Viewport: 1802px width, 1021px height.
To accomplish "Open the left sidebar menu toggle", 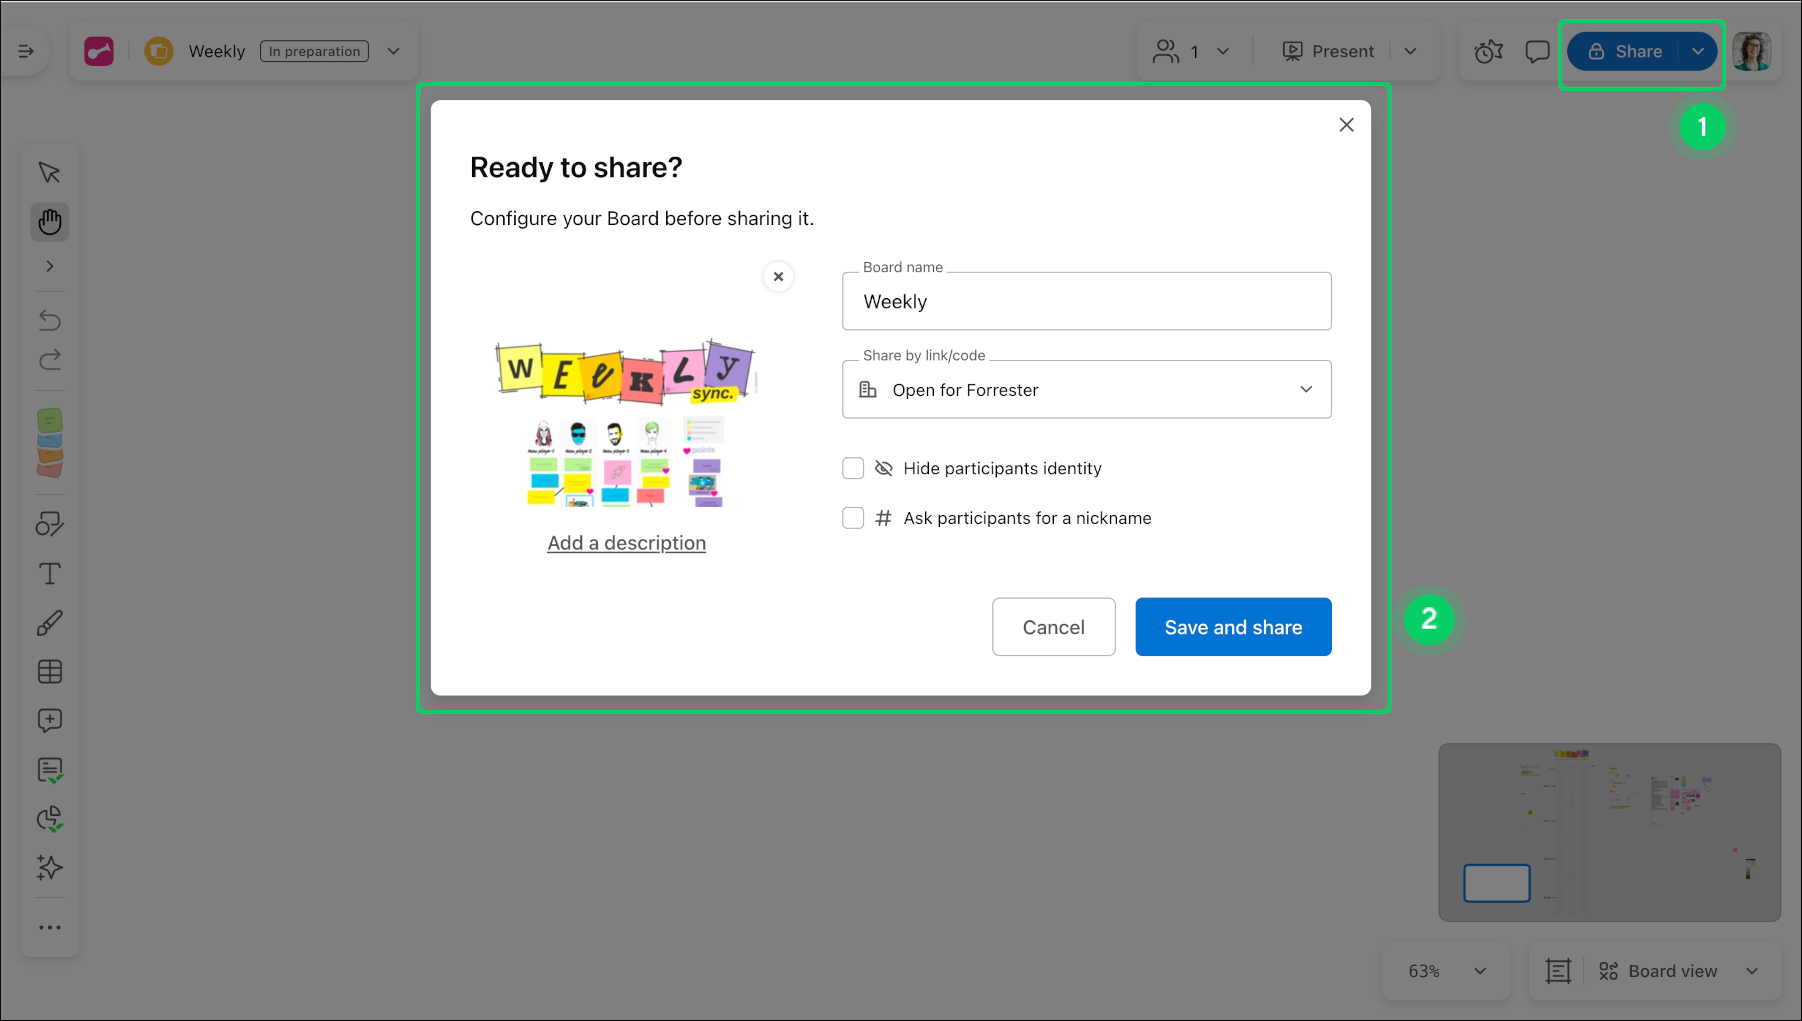I will tap(26, 51).
